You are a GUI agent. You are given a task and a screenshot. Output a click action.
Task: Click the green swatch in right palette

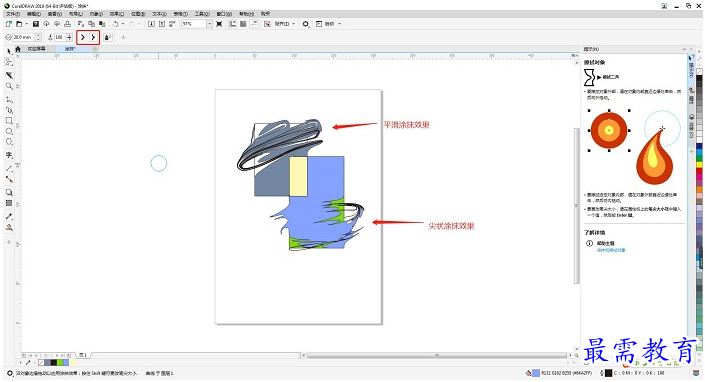pyautogui.click(x=700, y=159)
